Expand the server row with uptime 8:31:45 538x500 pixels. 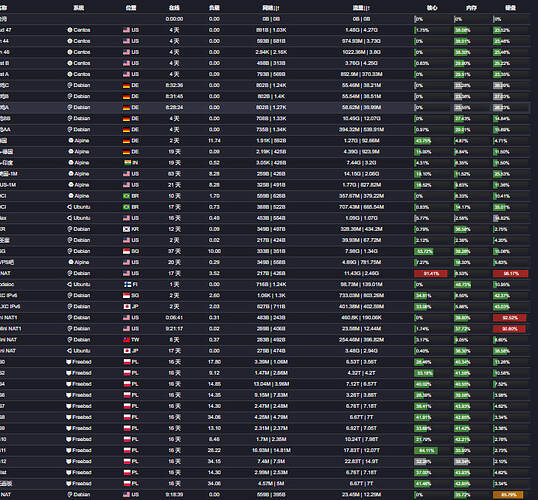(x=265, y=96)
